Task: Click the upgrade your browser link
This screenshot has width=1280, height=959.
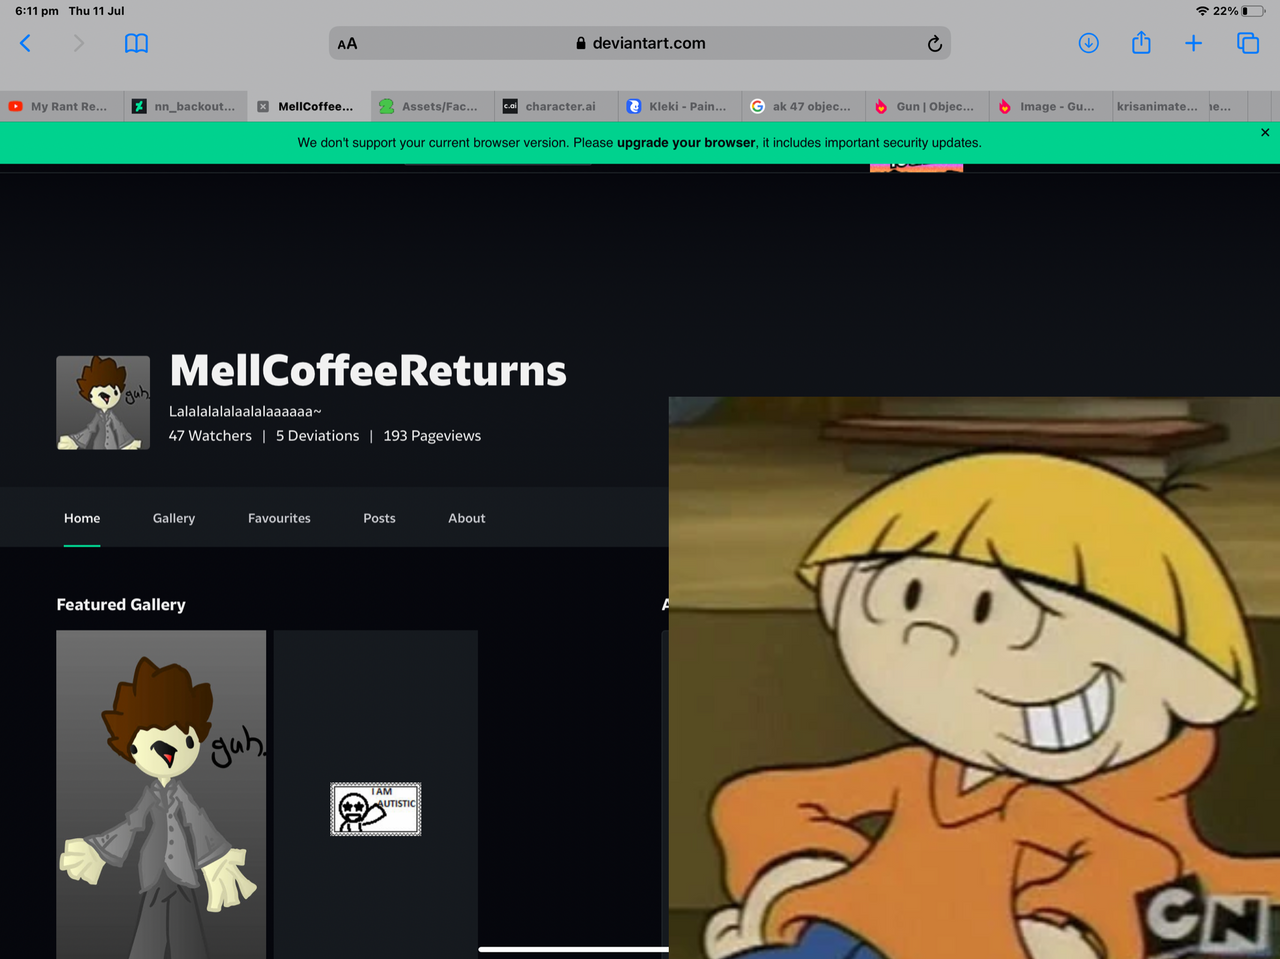Action: [x=686, y=143]
